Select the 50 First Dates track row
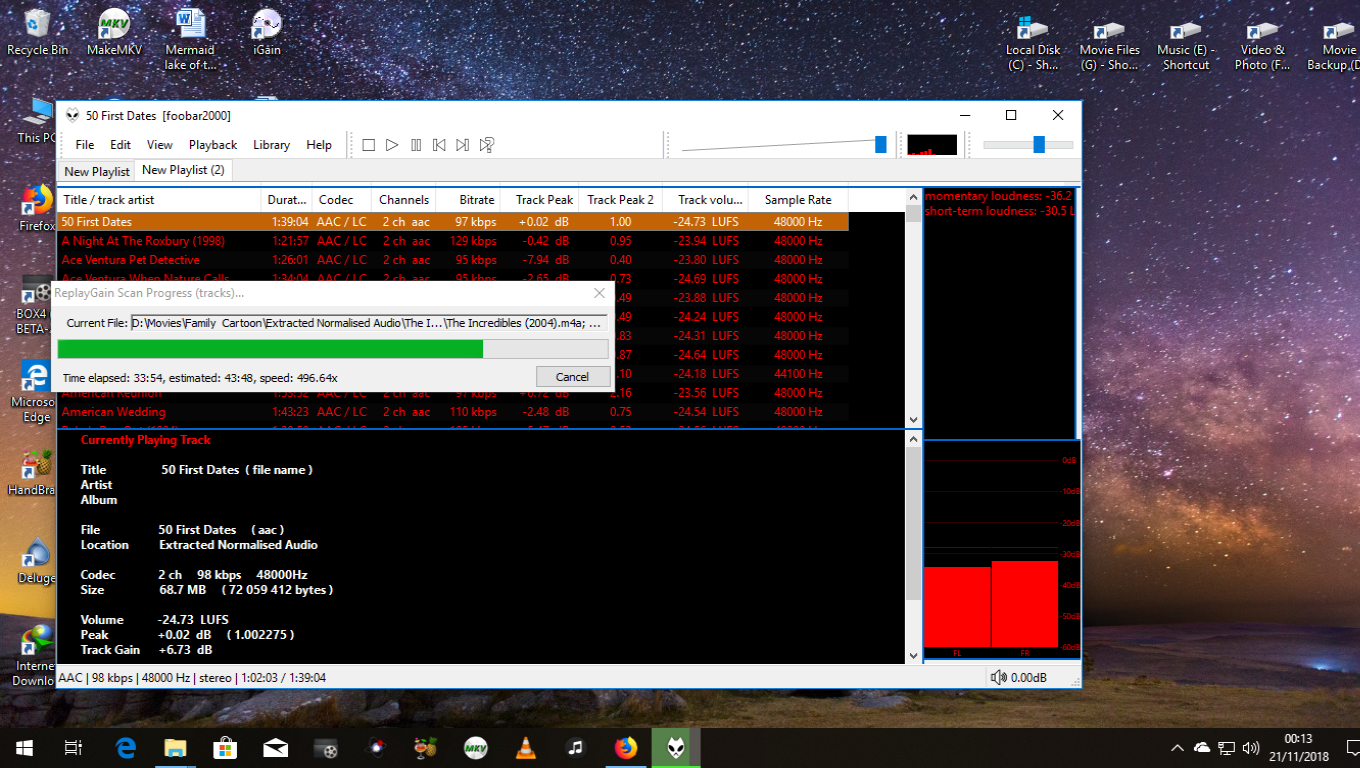 click(x=453, y=222)
